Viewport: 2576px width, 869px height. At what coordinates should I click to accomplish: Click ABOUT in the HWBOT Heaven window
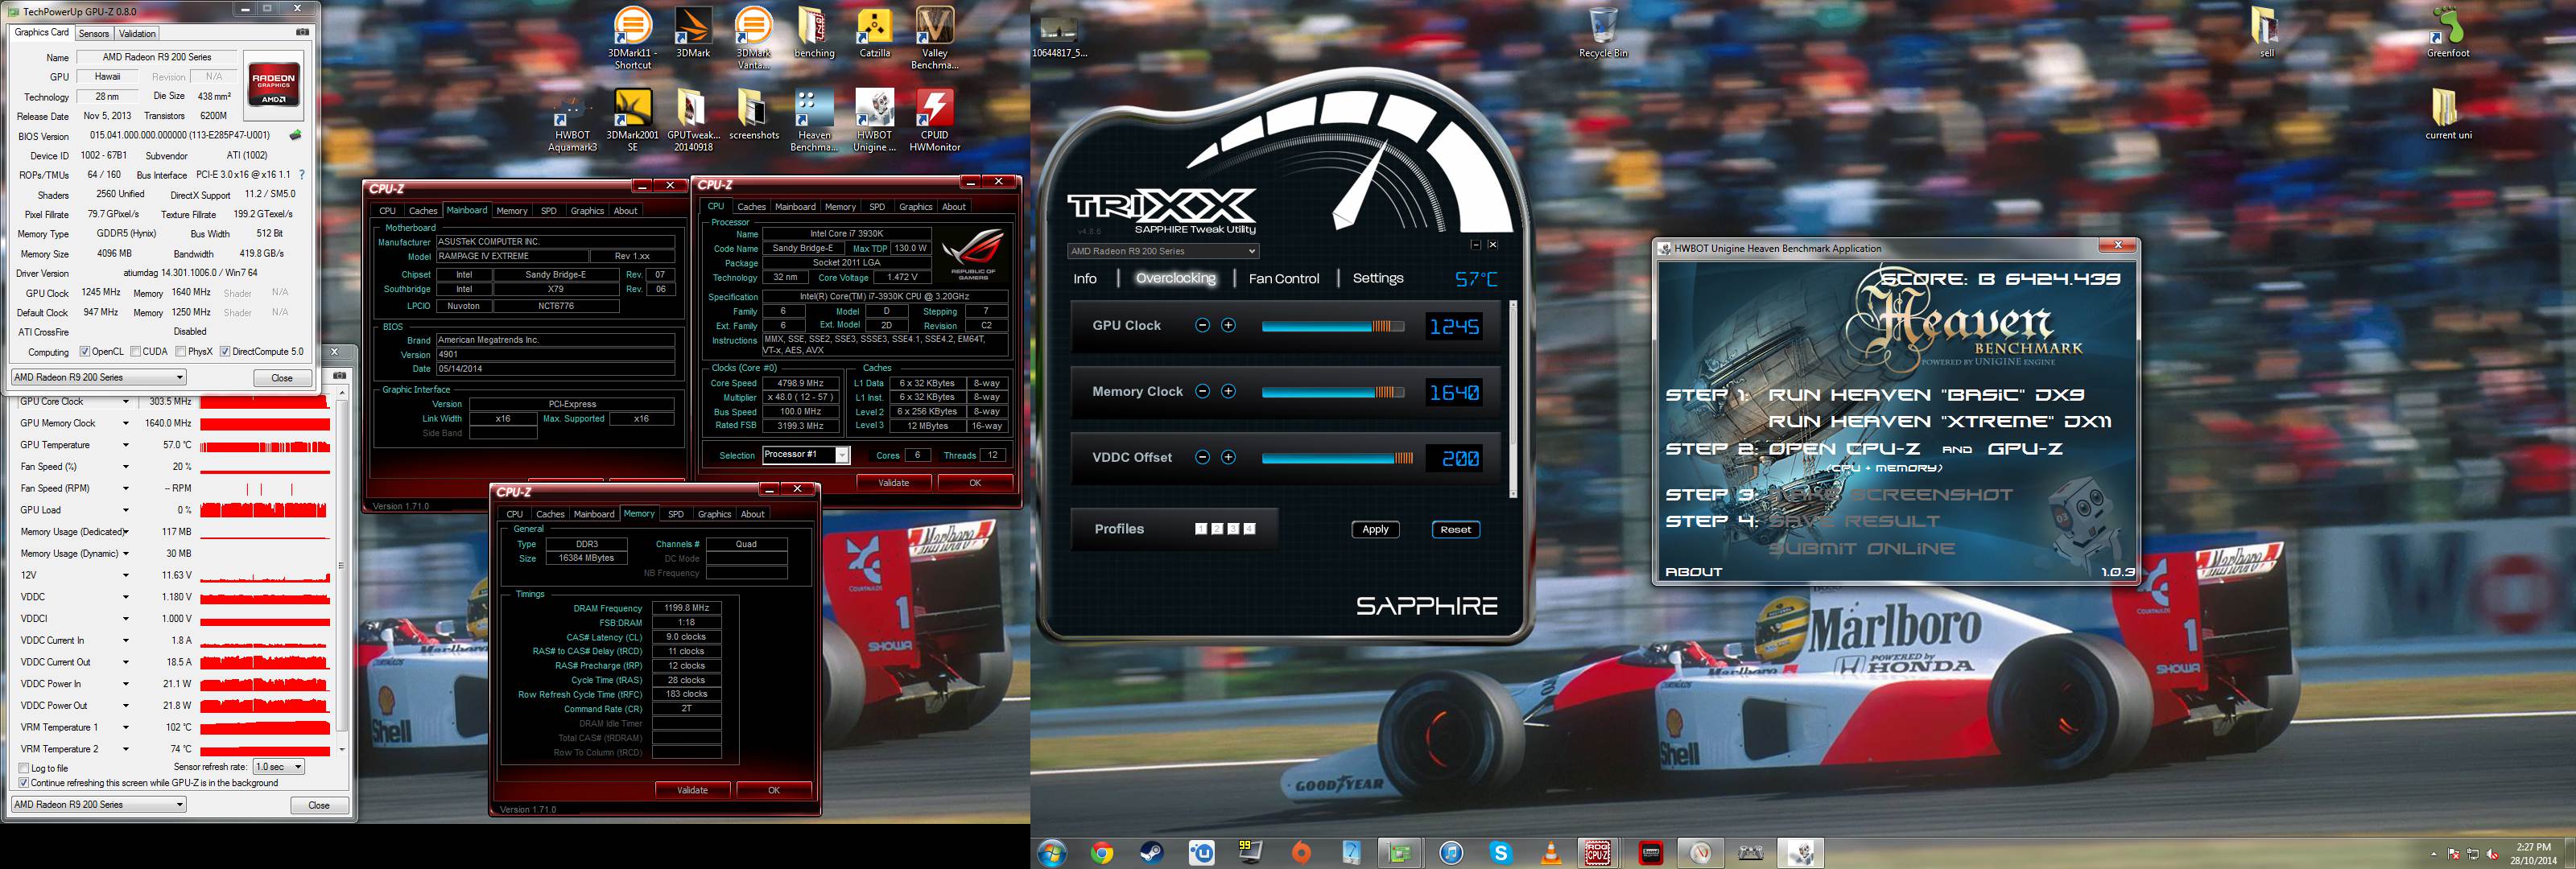pyautogui.click(x=1693, y=572)
